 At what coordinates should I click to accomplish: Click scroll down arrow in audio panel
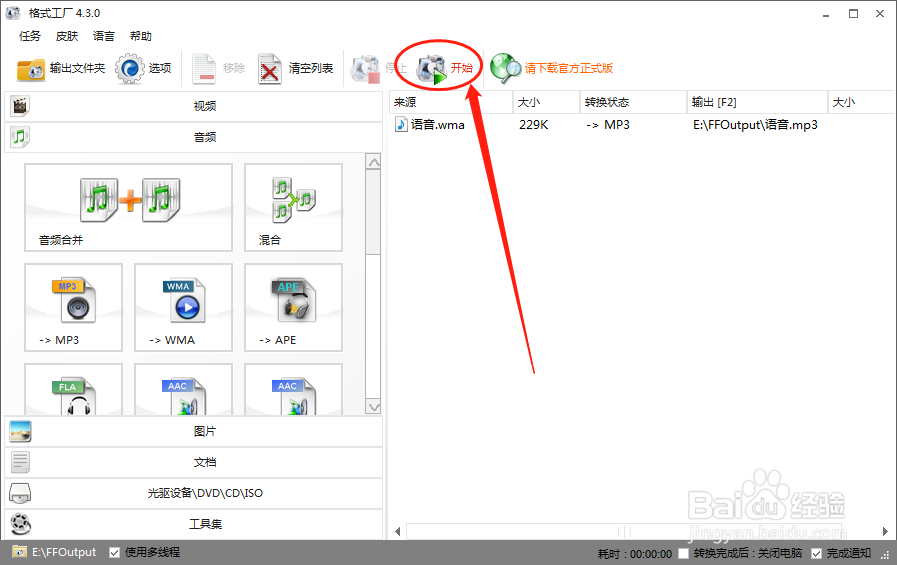click(374, 407)
